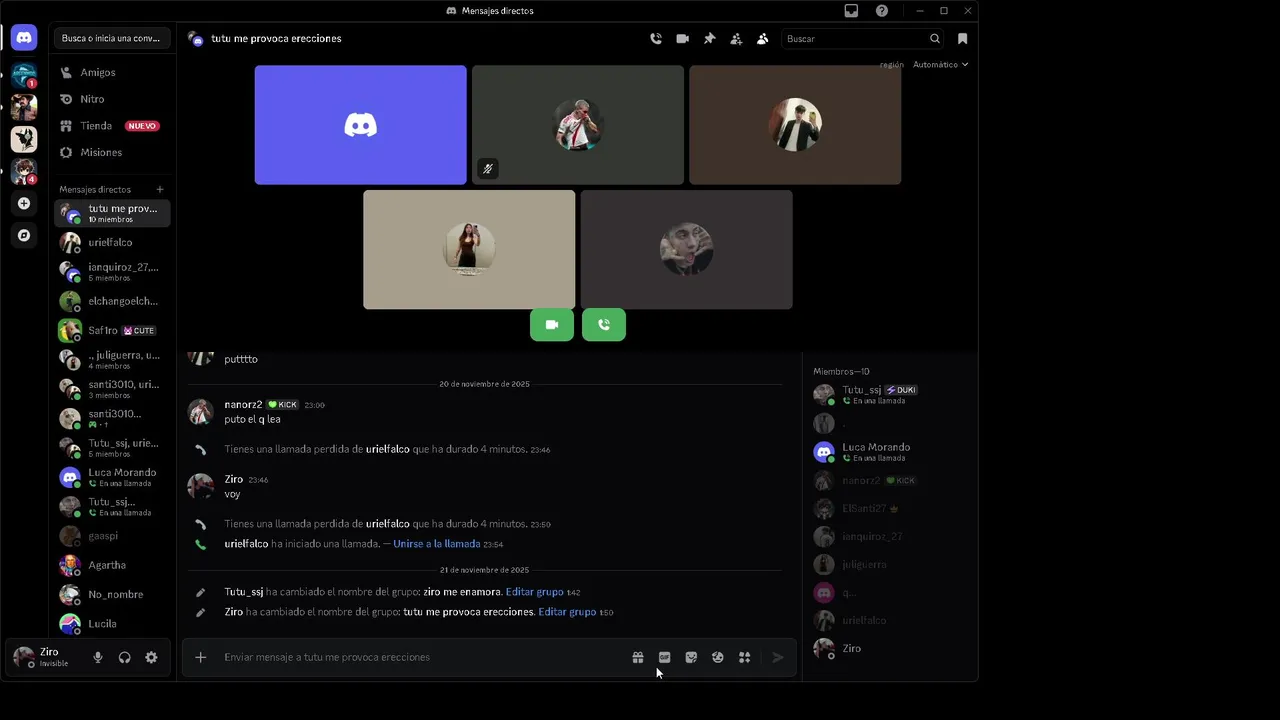This screenshot has height=720, width=1280.
Task: Select the Discord logo call tile
Action: (x=360, y=125)
